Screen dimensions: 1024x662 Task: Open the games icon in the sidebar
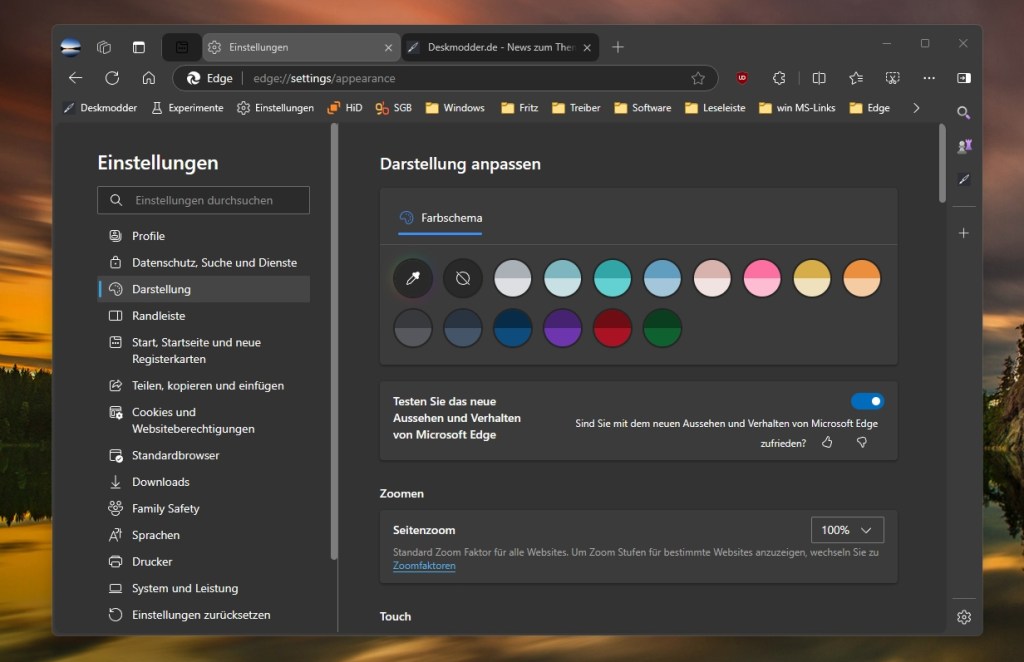[963, 146]
